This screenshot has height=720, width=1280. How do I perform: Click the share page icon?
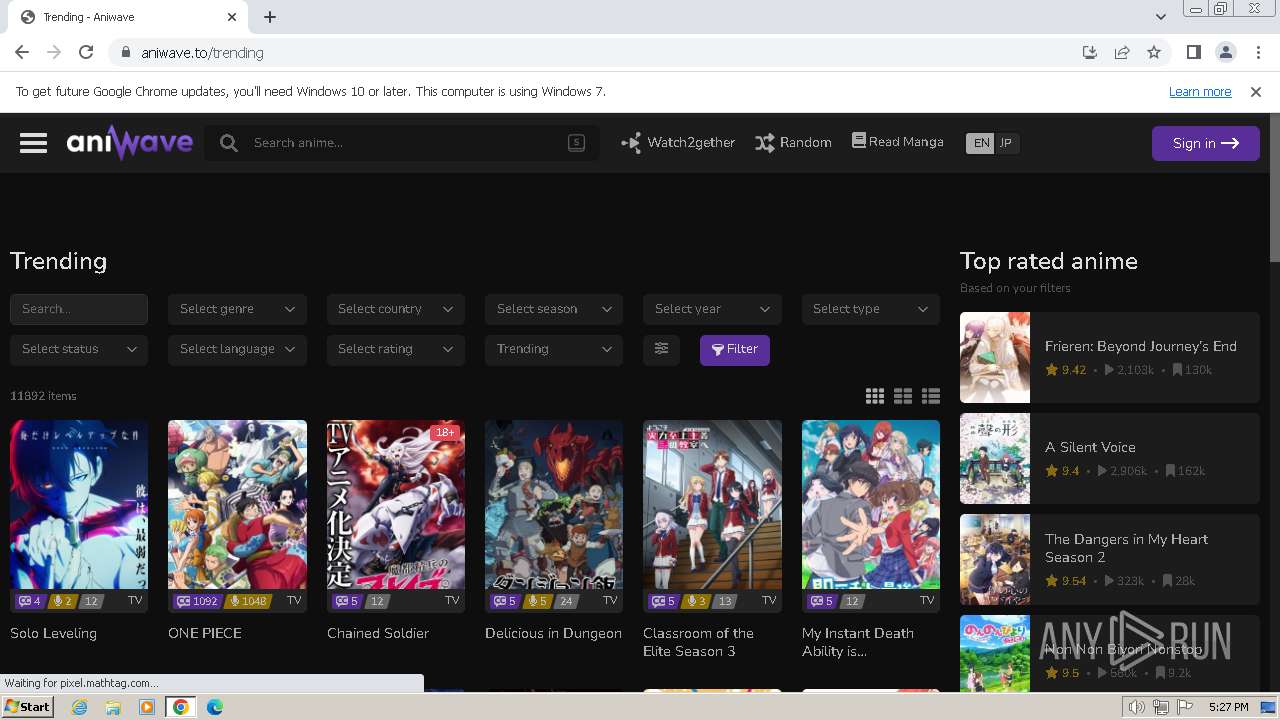coord(1122,52)
